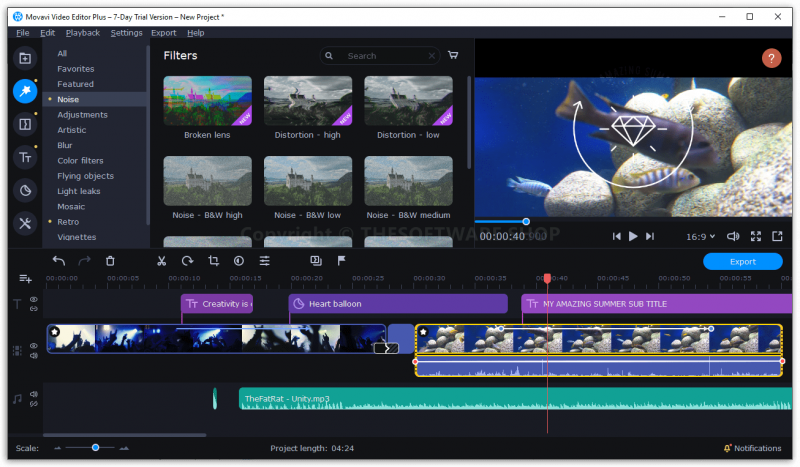
Task: Open the Settings menu
Action: tap(126, 33)
